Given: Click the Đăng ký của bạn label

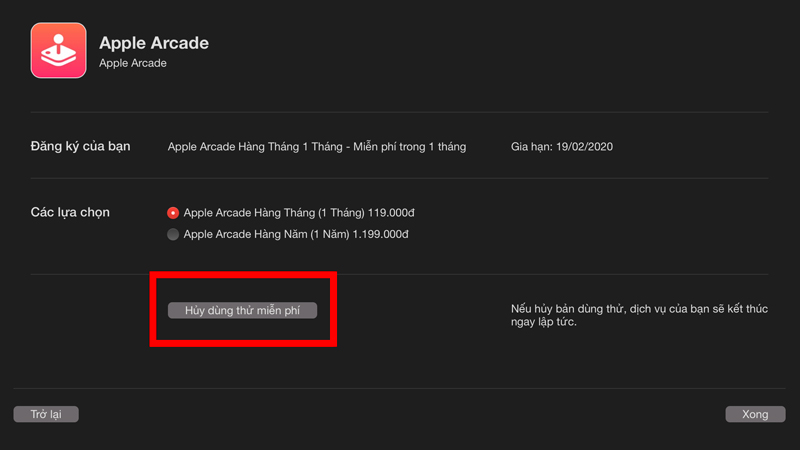Looking at the screenshot, I should 80,147.
